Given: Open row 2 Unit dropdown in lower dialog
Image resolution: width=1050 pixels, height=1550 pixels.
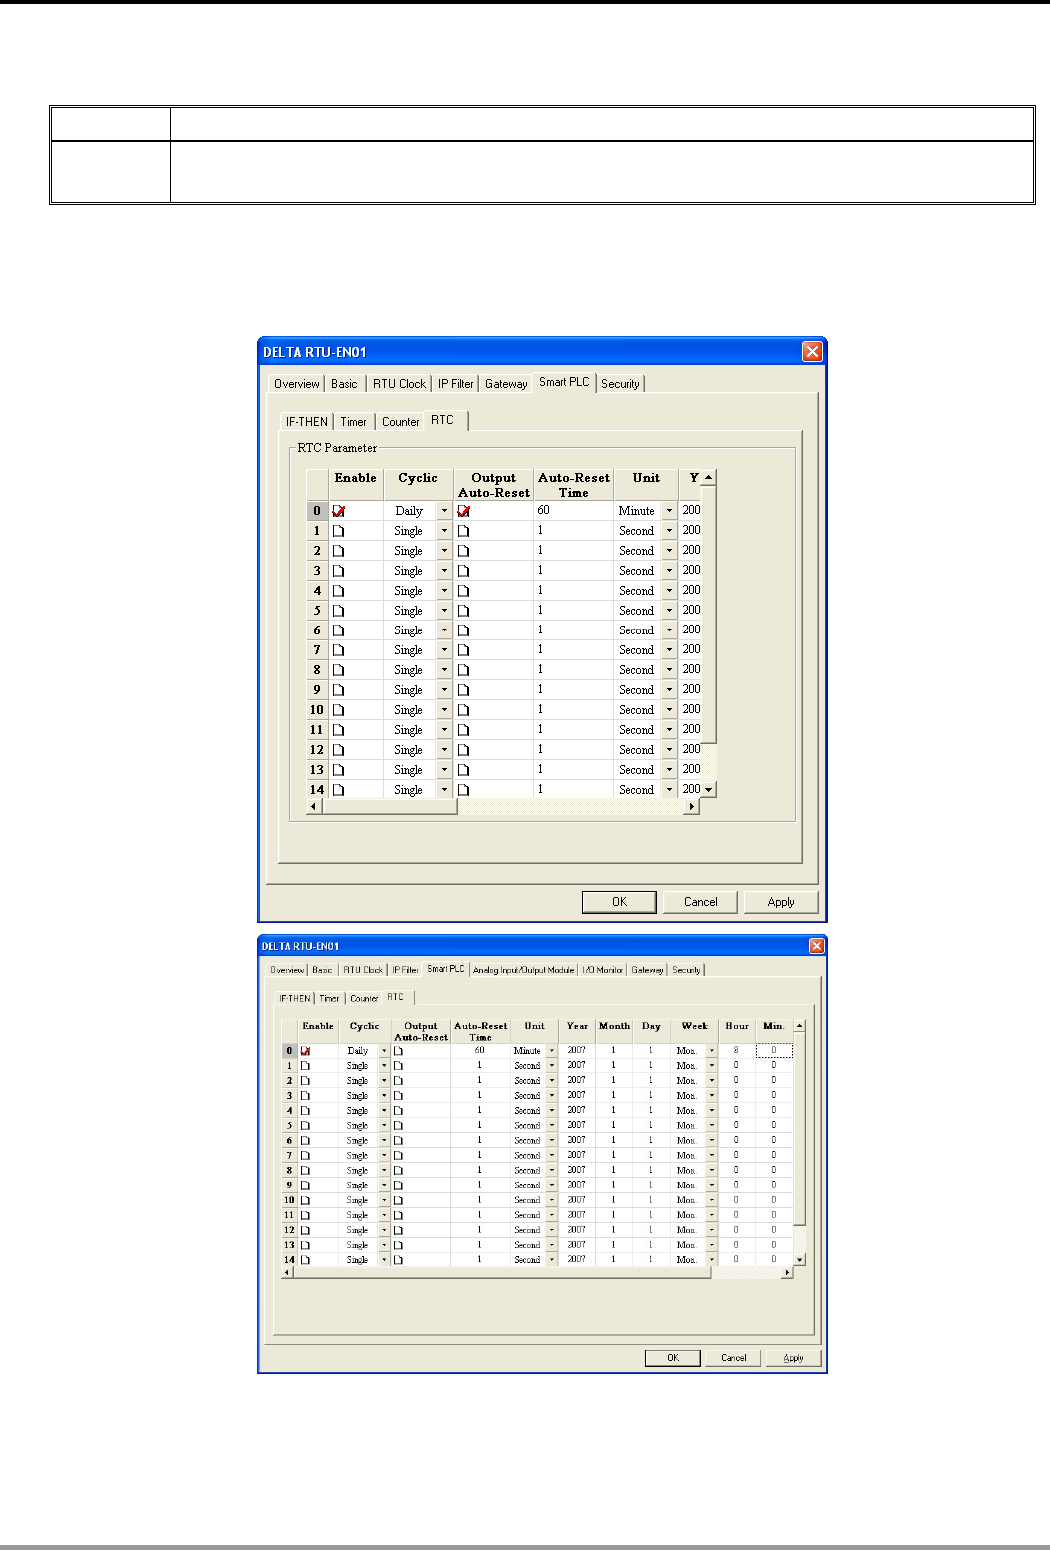Looking at the screenshot, I should tap(552, 1081).
